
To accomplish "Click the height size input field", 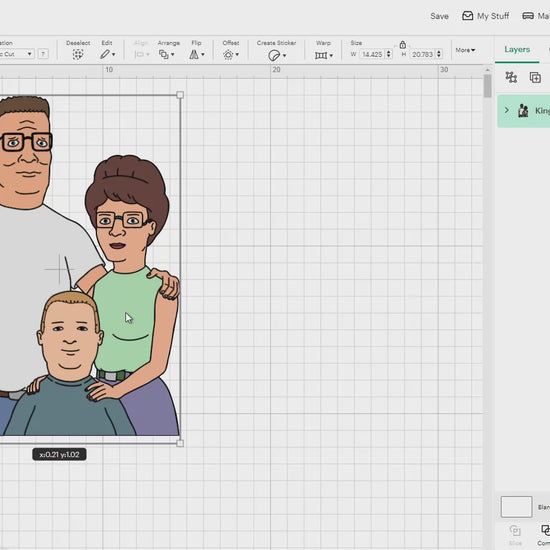I will point(422,54).
